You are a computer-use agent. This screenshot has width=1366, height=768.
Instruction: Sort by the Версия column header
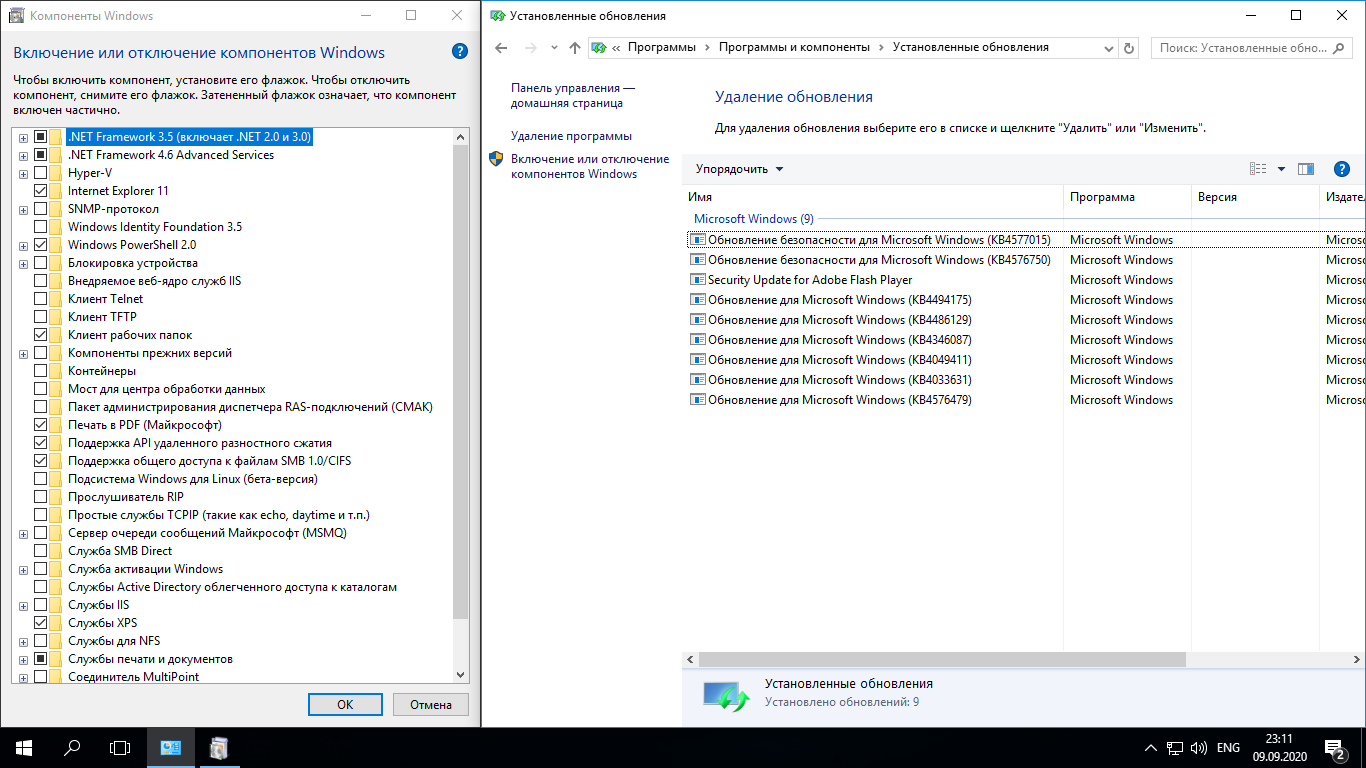click(x=1256, y=197)
